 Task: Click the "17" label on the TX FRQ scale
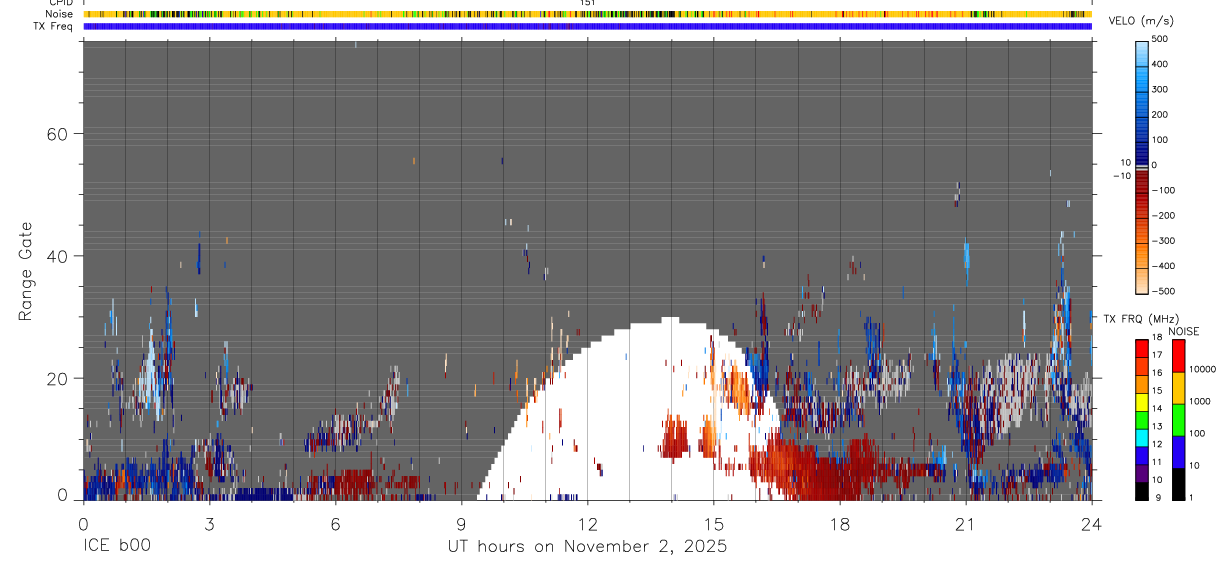[x=1158, y=355]
